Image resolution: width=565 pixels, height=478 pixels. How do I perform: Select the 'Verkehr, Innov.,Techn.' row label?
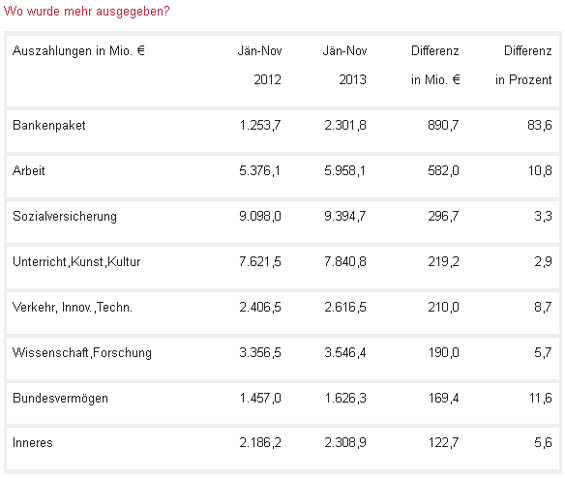click(x=72, y=307)
